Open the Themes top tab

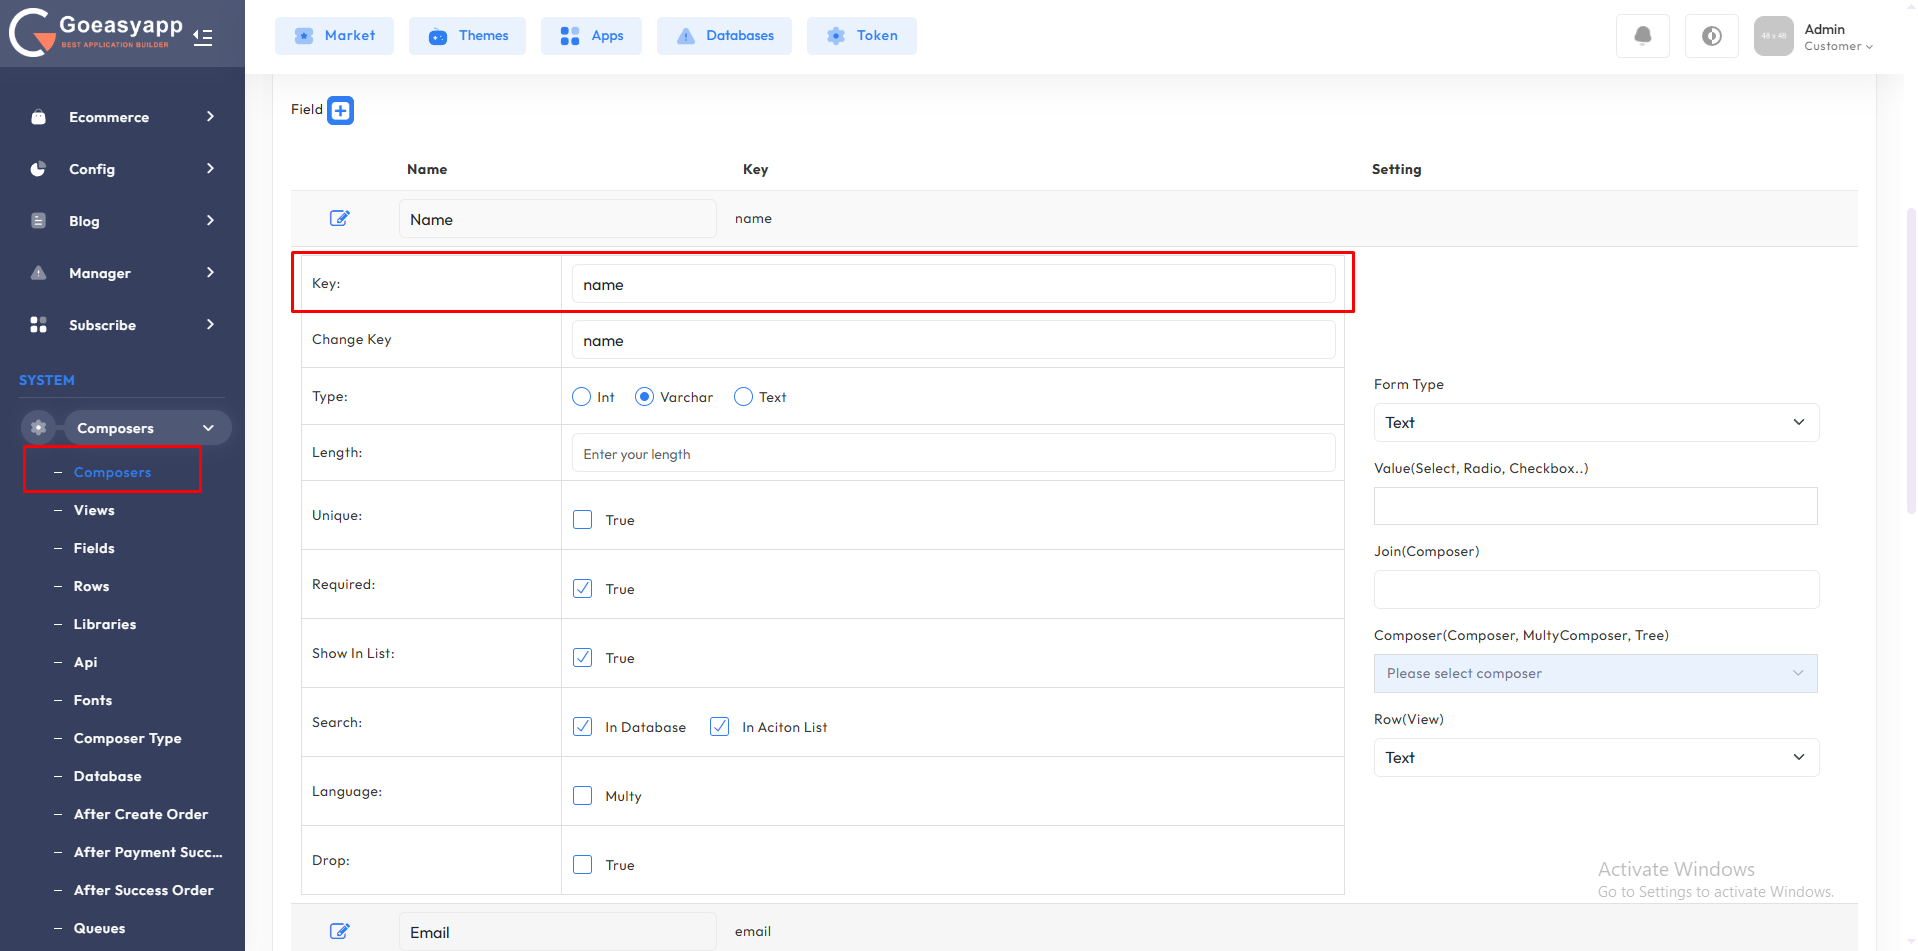click(468, 36)
